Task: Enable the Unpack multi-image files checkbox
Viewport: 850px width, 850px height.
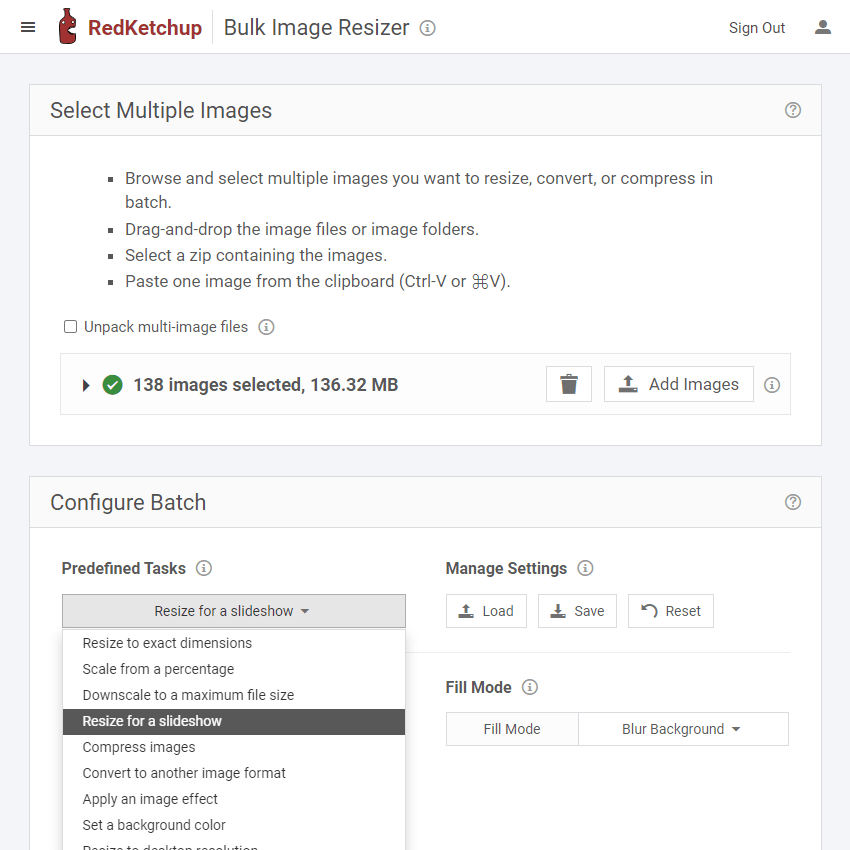Action: tap(70, 327)
